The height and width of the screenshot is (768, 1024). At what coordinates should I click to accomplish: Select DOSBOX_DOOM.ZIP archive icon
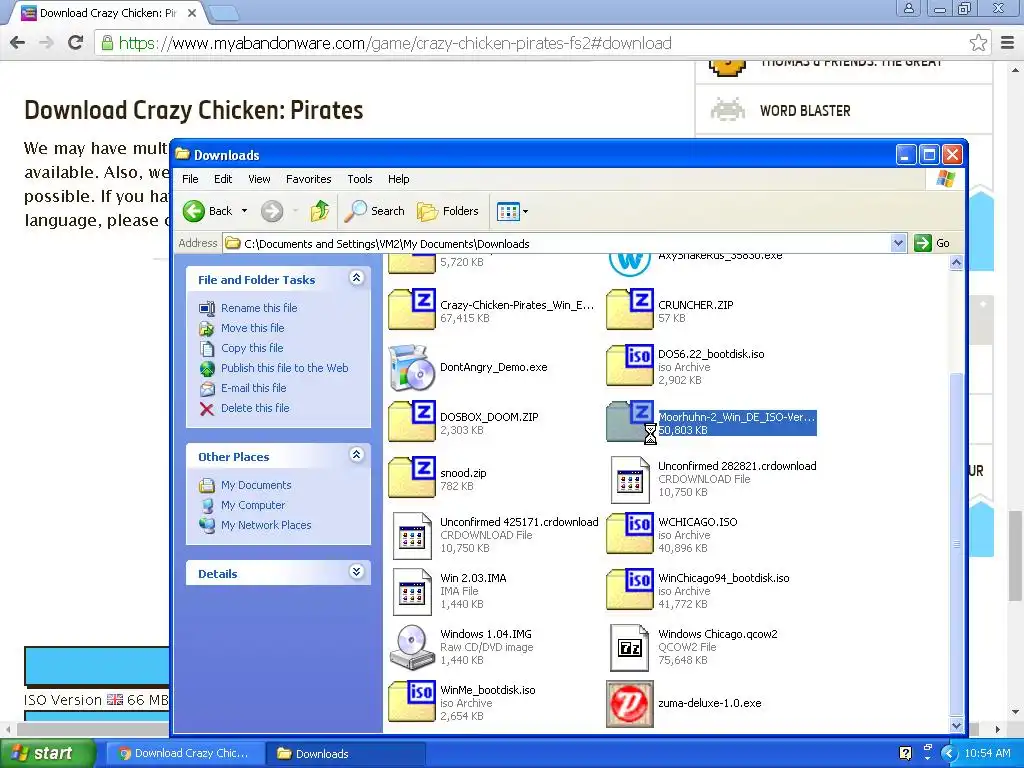click(x=411, y=421)
